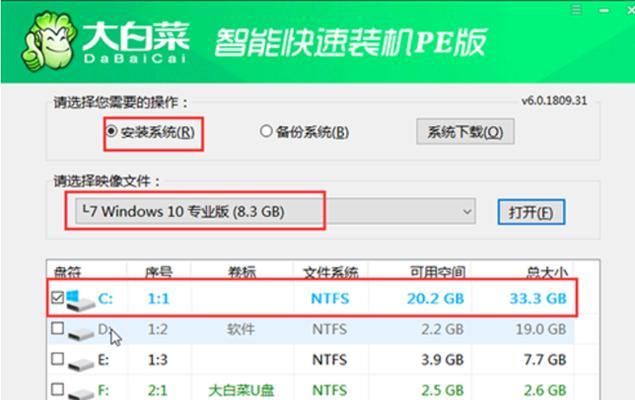635x400 pixels.
Task: Click the DaBaiCai cabbage mascot logo
Action: [x=49, y=41]
